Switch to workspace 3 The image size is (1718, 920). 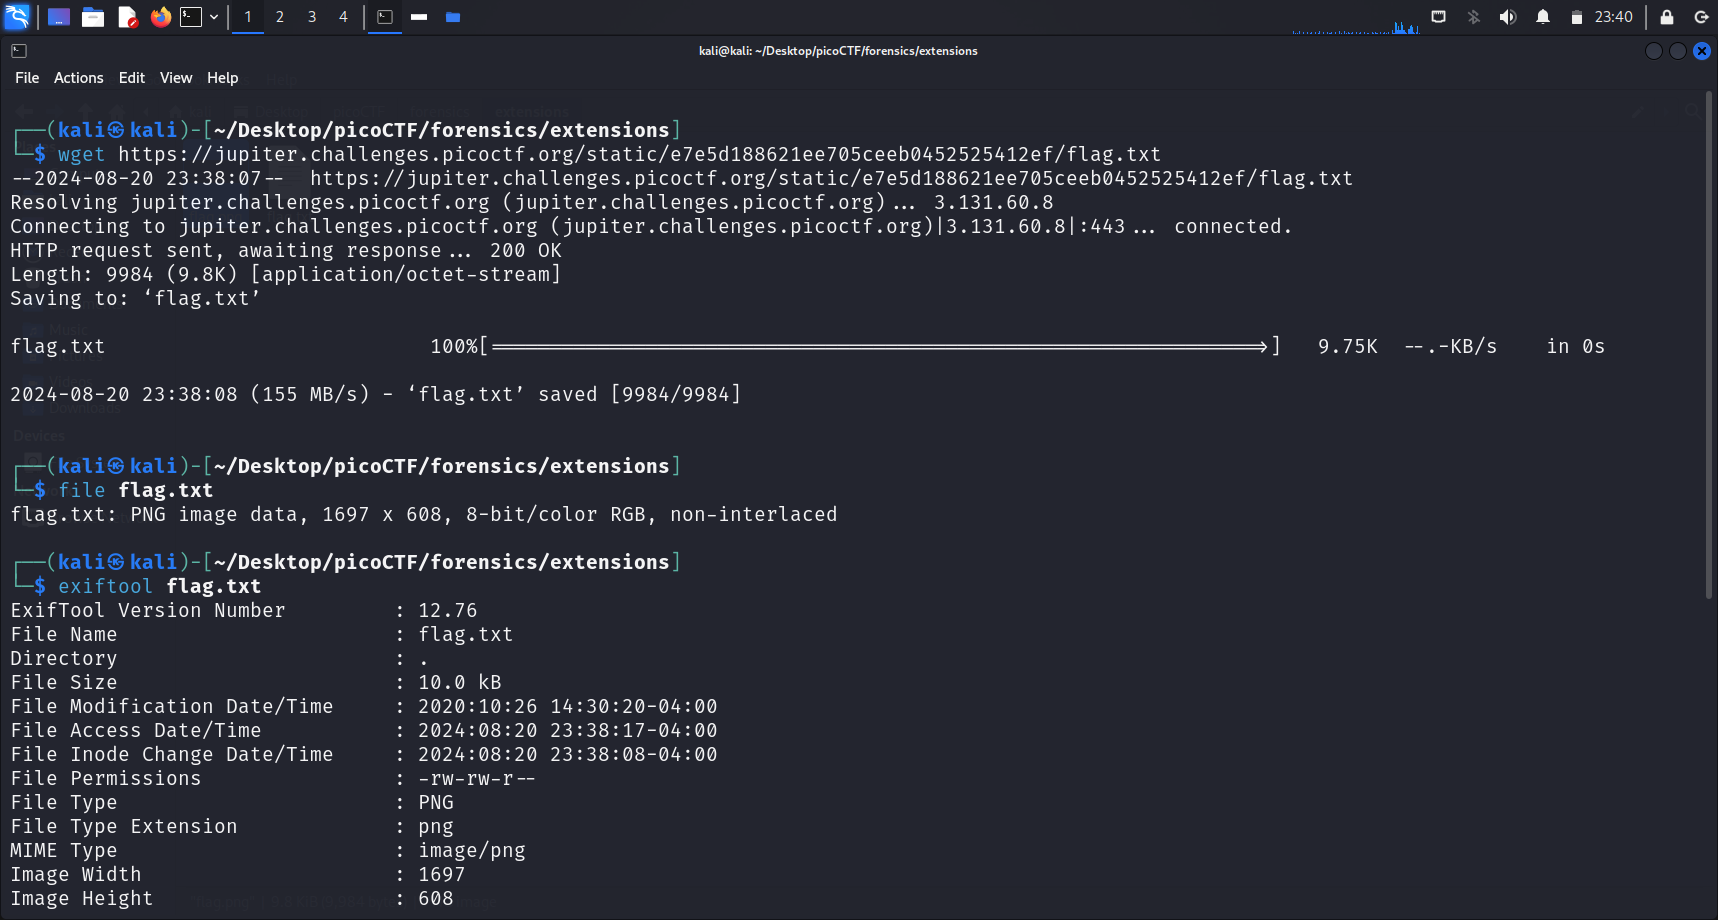[312, 17]
